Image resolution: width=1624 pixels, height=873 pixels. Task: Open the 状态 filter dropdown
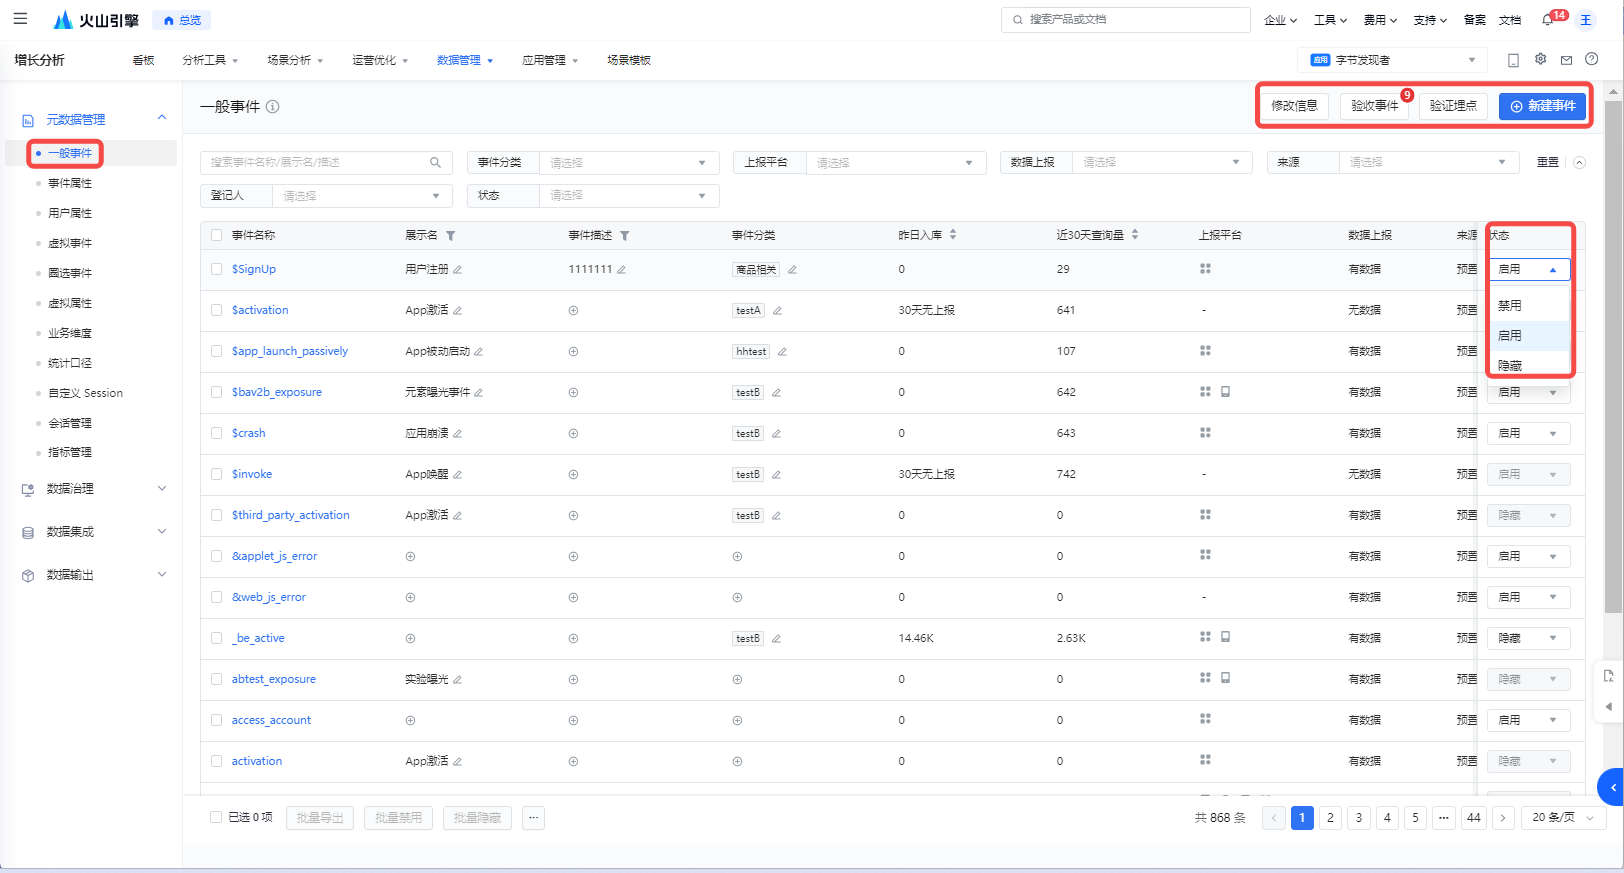629,196
